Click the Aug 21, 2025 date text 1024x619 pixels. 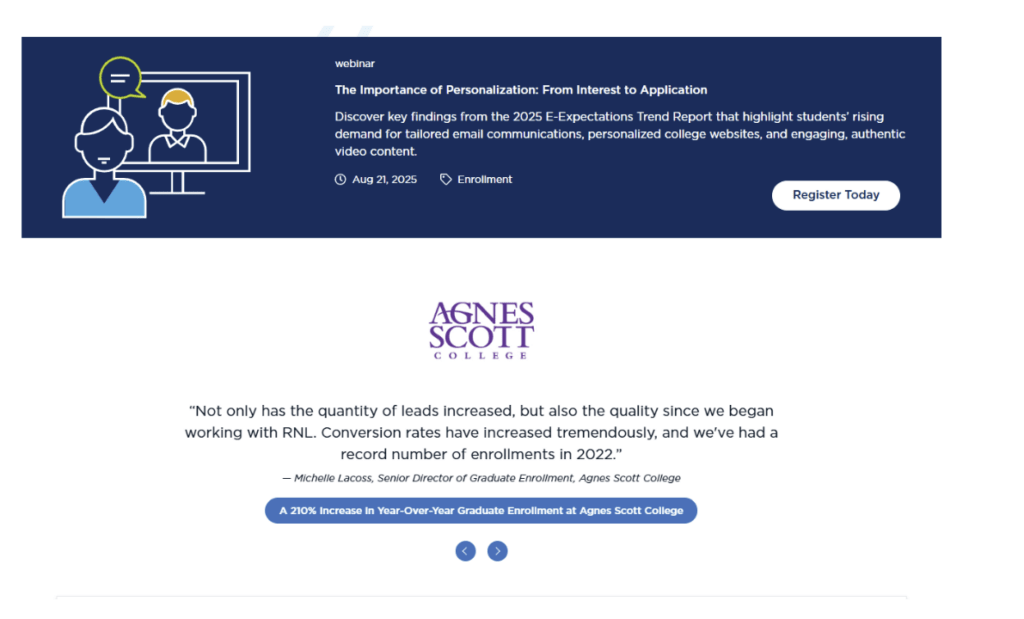coord(384,180)
